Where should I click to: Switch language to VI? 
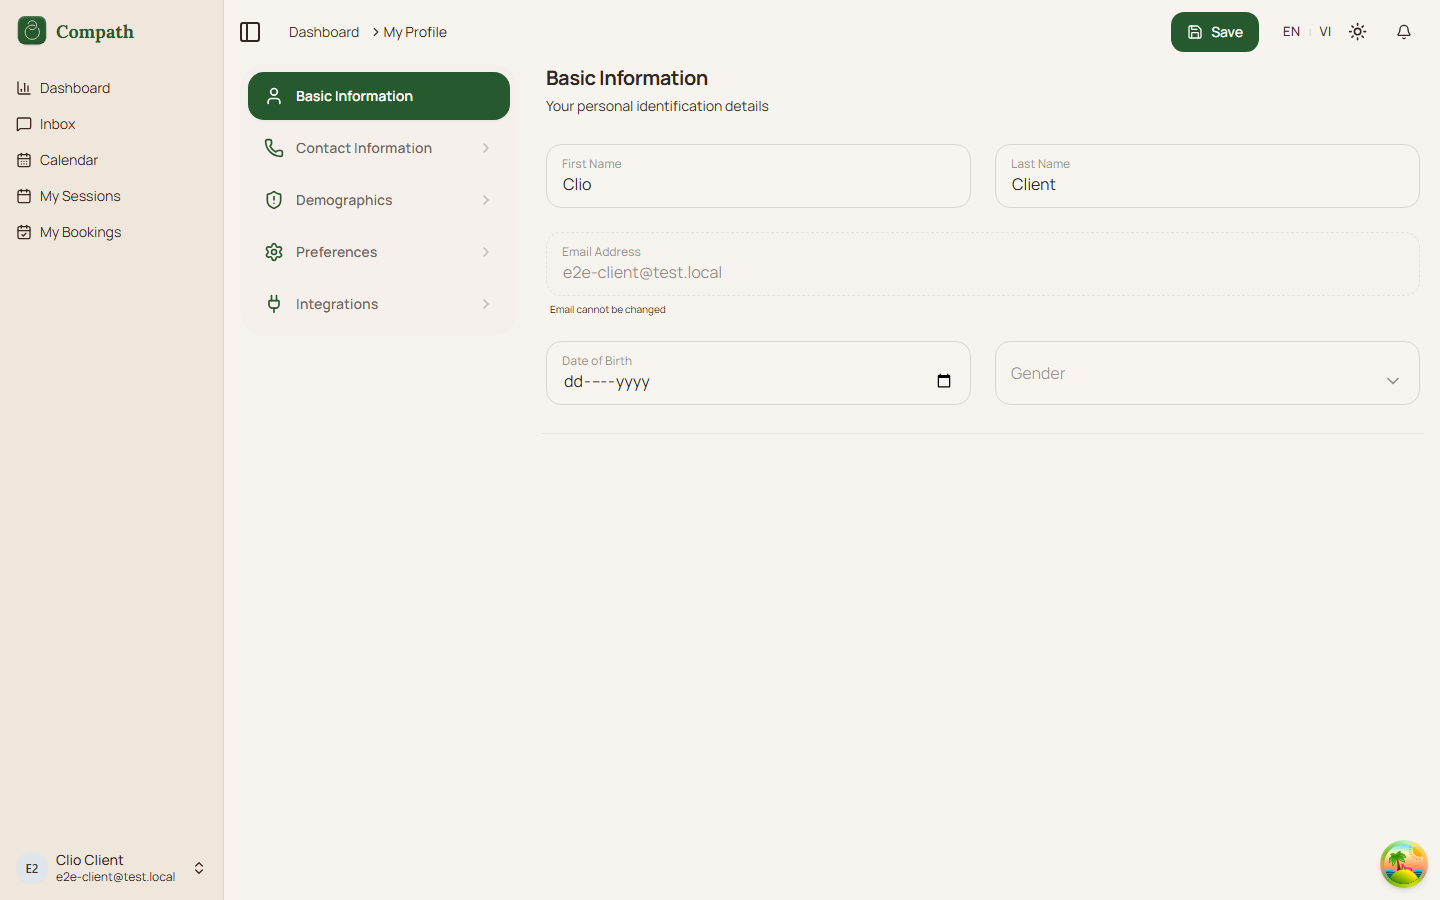tap(1325, 32)
